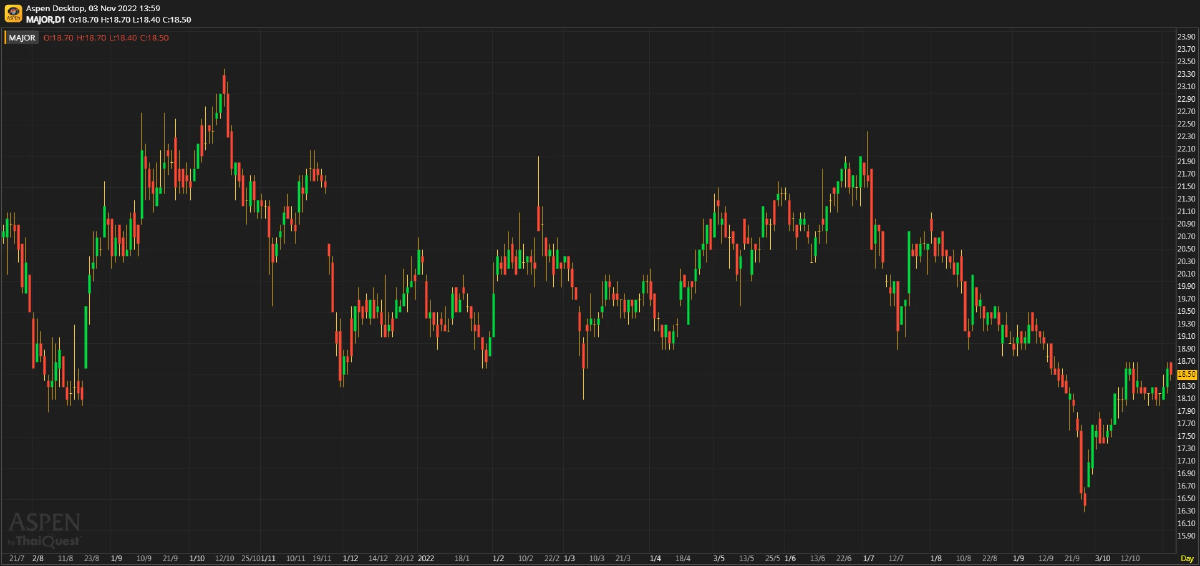
Task: Click the 15.90 level on price axis
Action: tap(1186, 535)
